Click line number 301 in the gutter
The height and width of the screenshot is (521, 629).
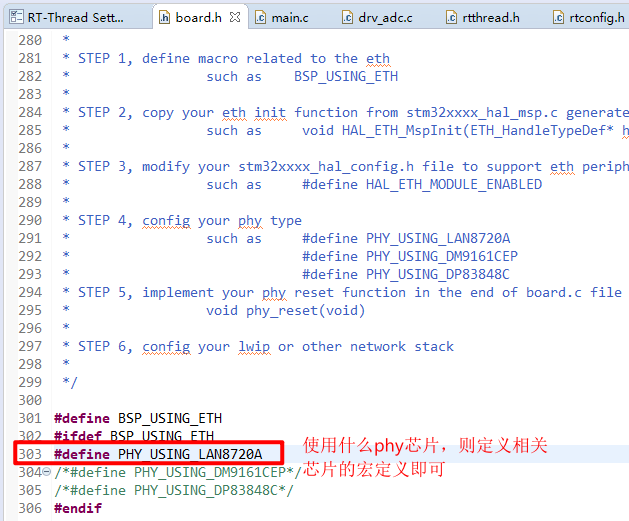(30, 418)
